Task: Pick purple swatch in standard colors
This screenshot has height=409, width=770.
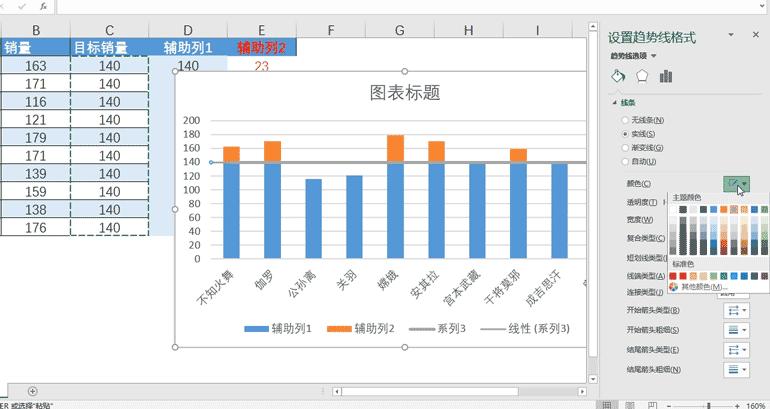Action: pyautogui.click(x=764, y=276)
